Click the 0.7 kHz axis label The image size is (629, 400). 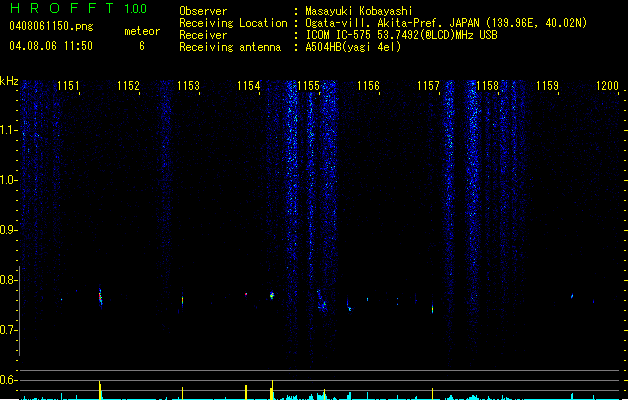coord(8,330)
